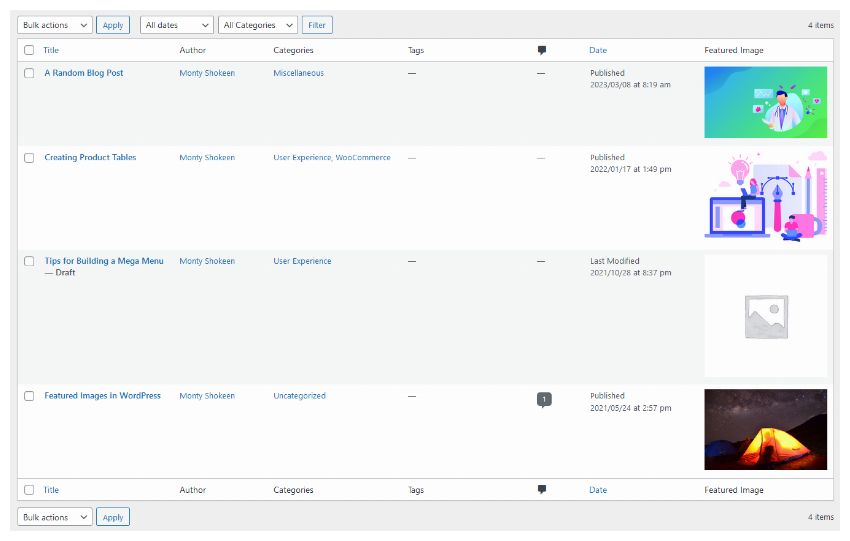Select the checkbox for Creating Product Tables
850x541 pixels.
click(x=29, y=158)
